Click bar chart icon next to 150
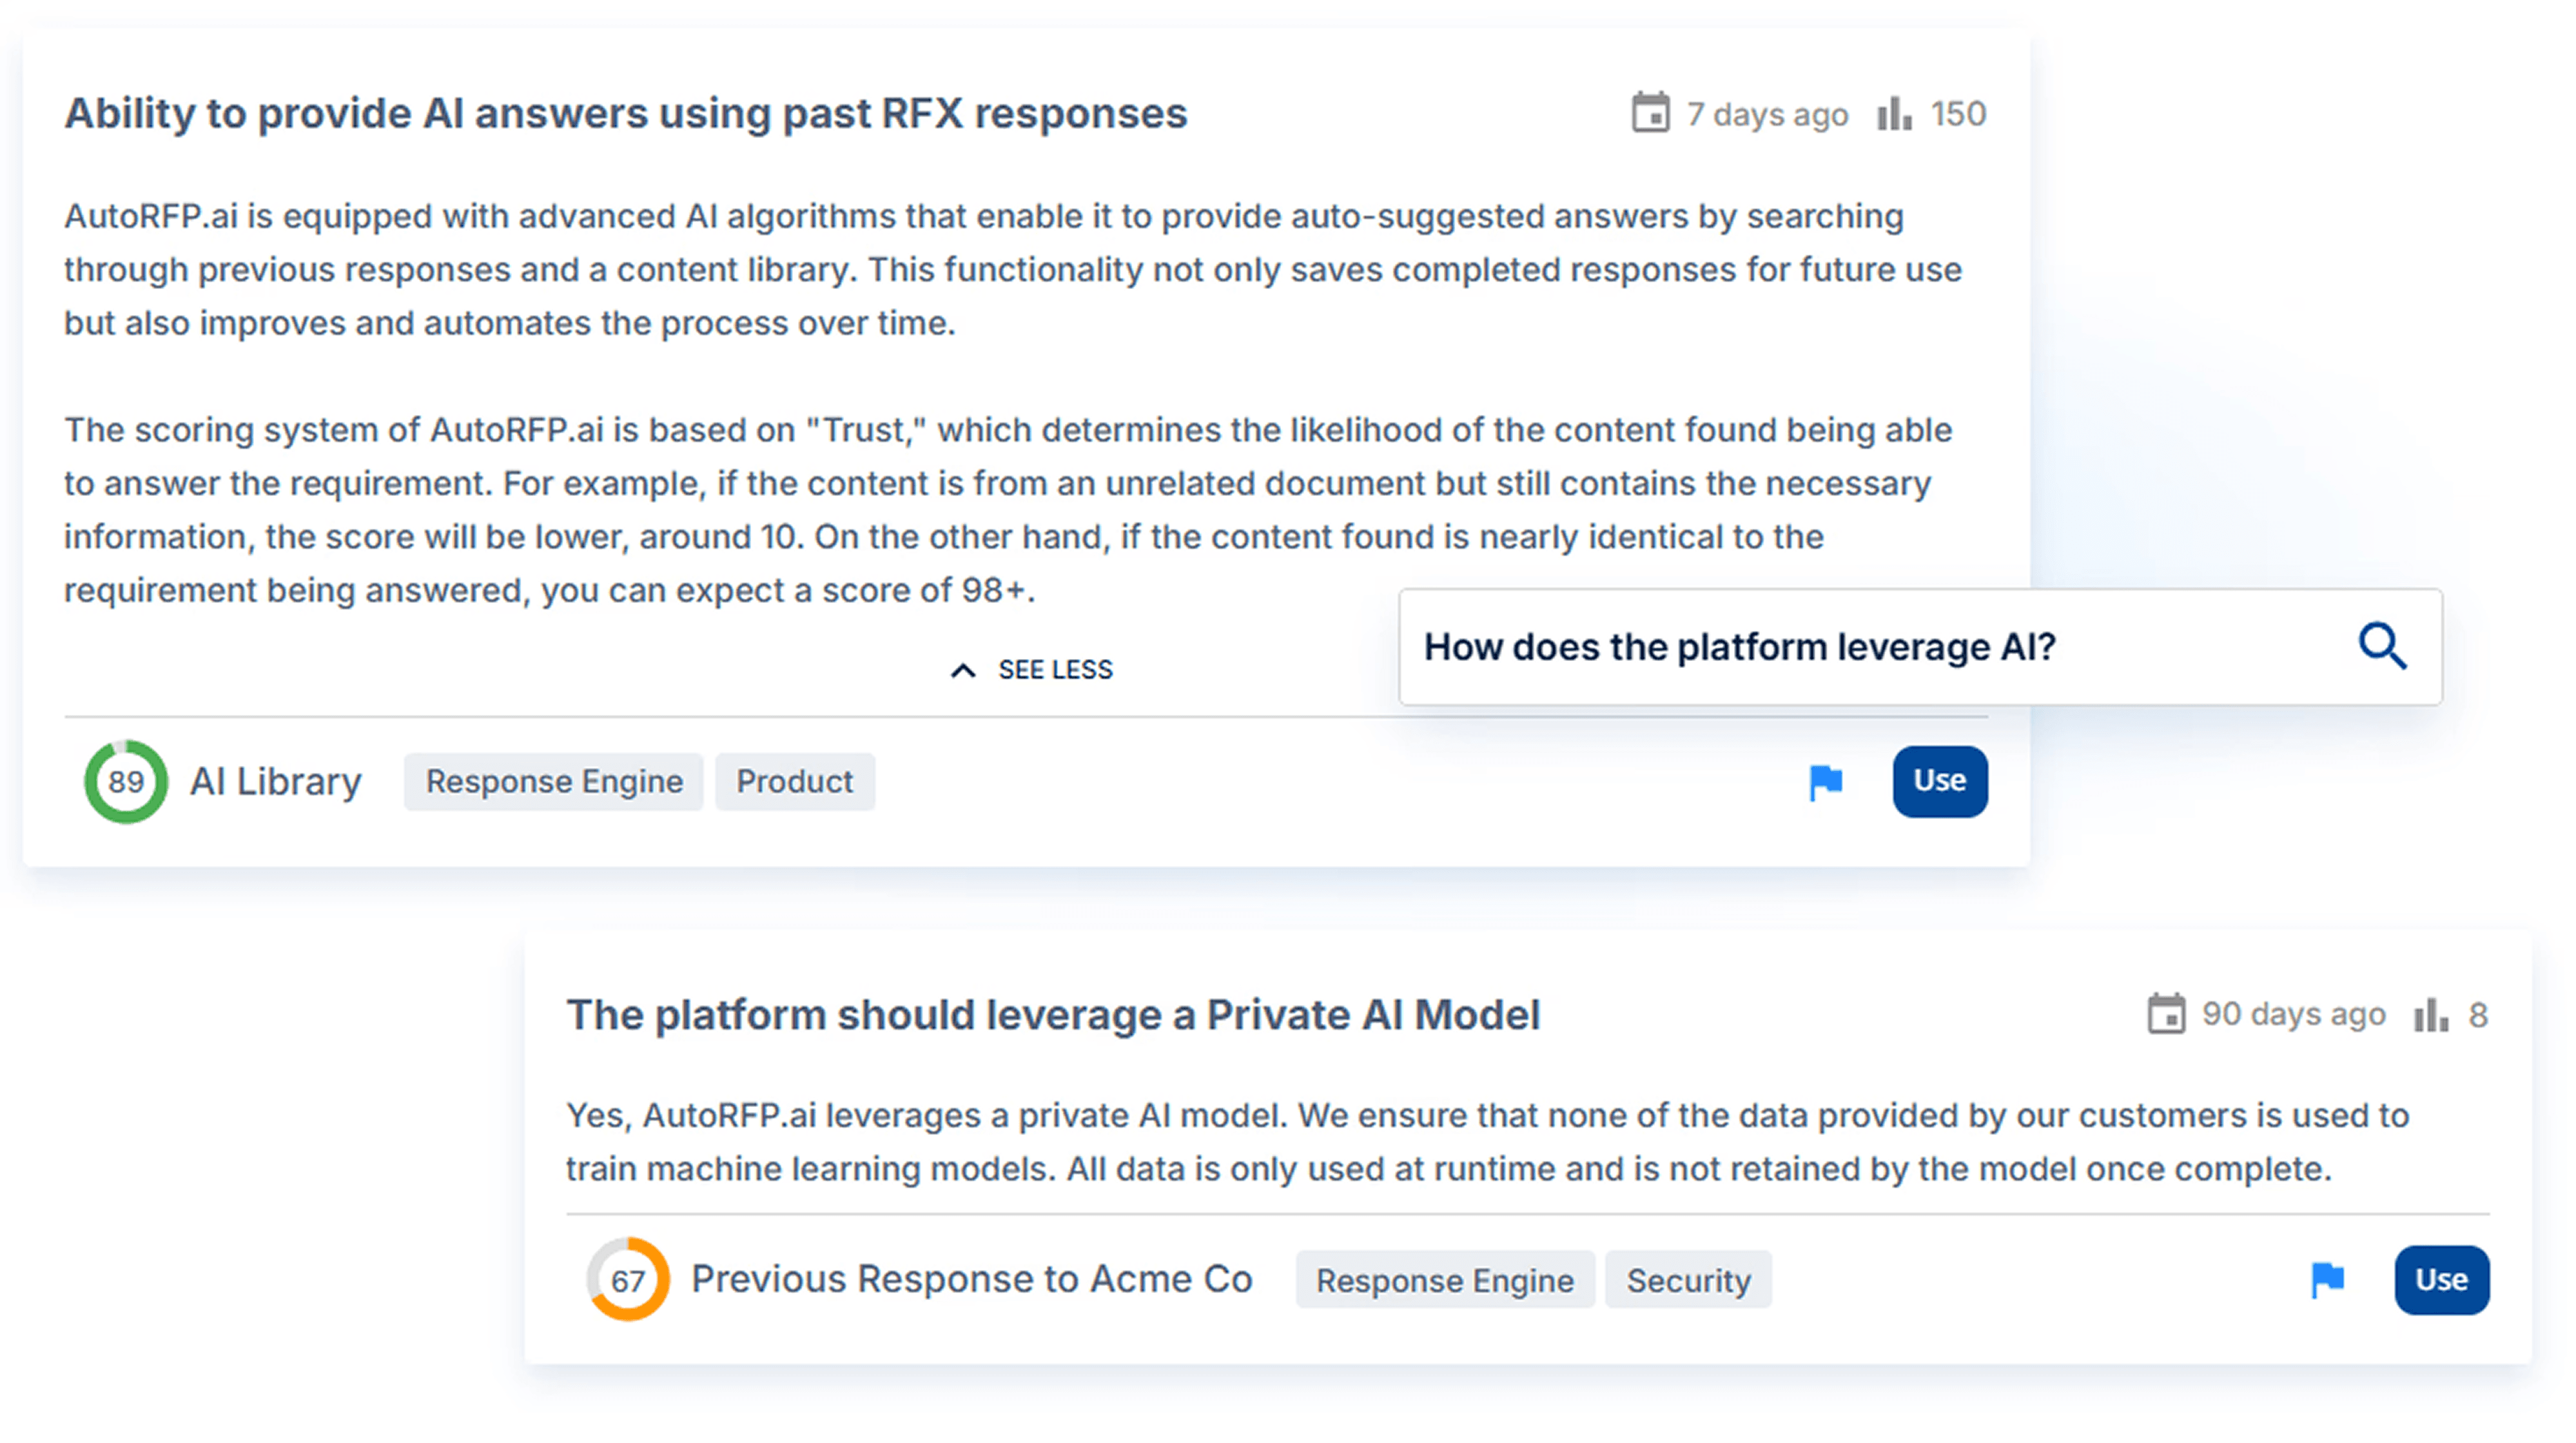The height and width of the screenshot is (1443, 2576). point(1894,113)
